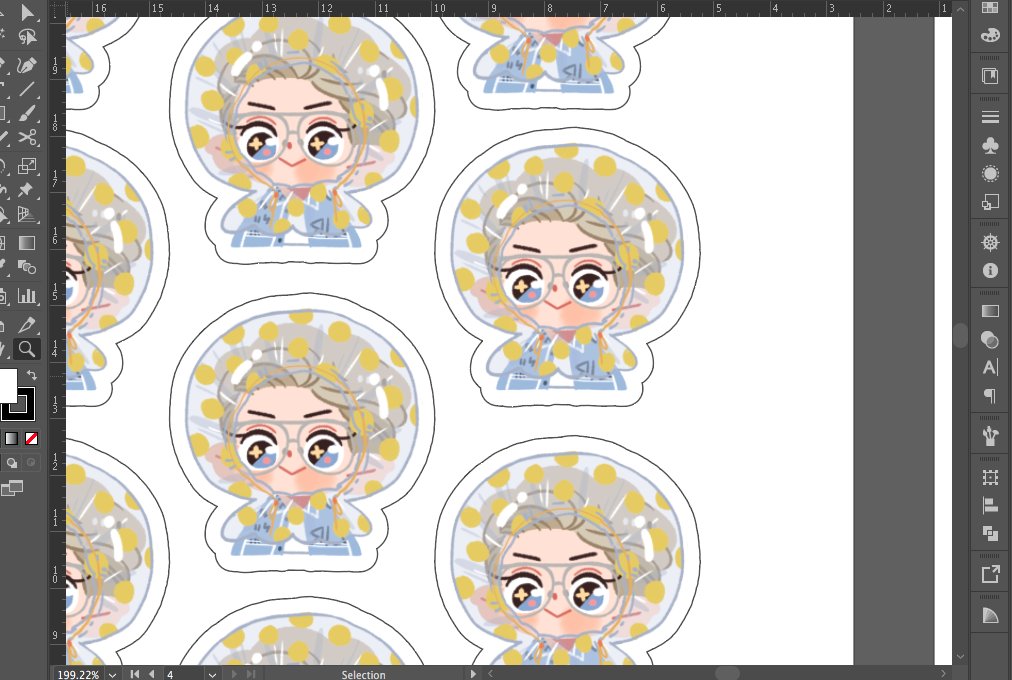
Task: Open the Navigator panel (wheel icon)
Action: (990, 243)
